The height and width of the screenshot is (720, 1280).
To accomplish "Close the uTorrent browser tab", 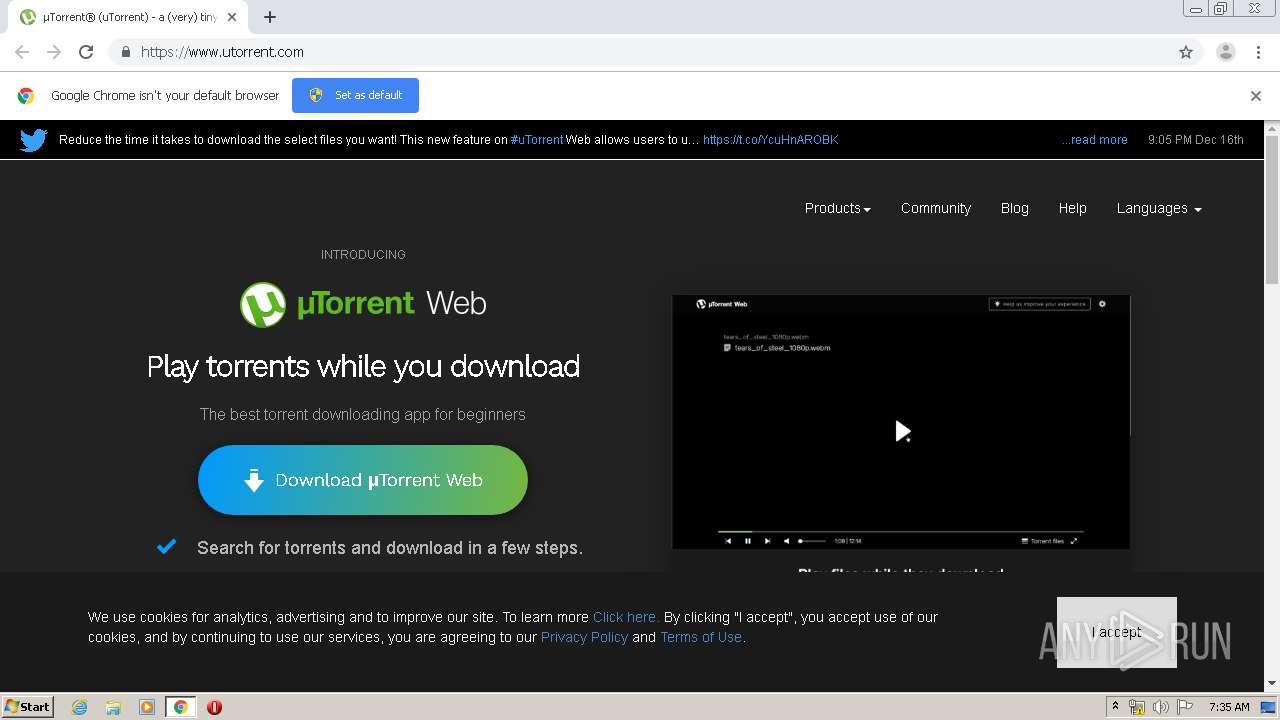I will tap(232, 17).
